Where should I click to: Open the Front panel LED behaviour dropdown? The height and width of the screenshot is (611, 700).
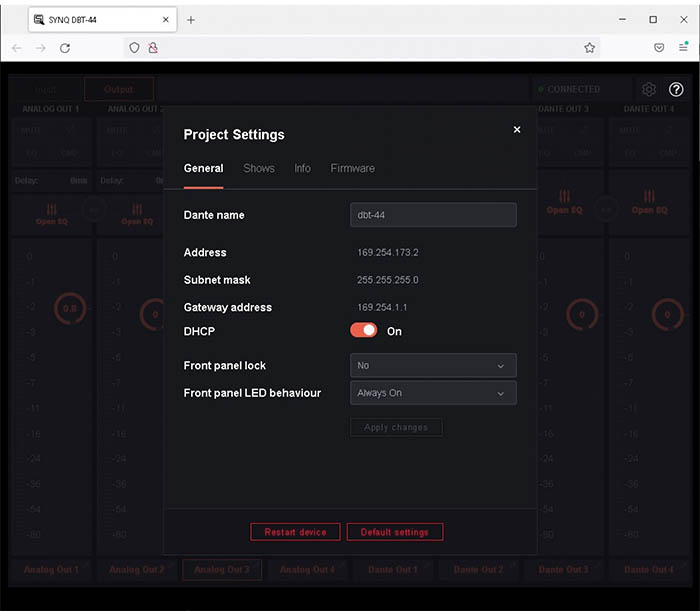(433, 393)
